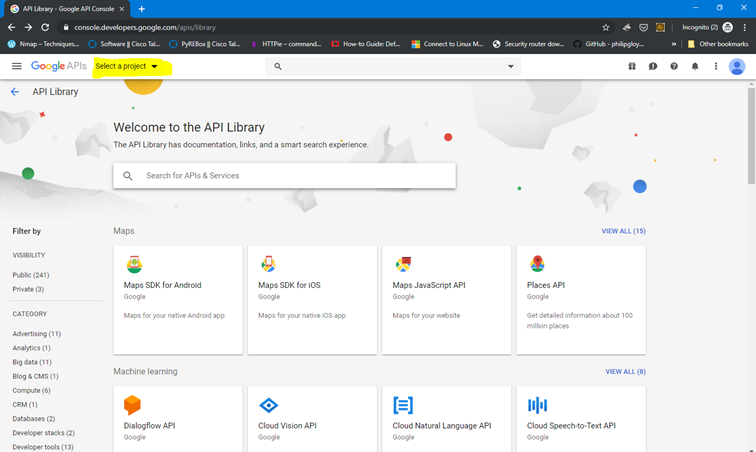Click the browser back button
The image size is (756, 452).
(x=12, y=27)
